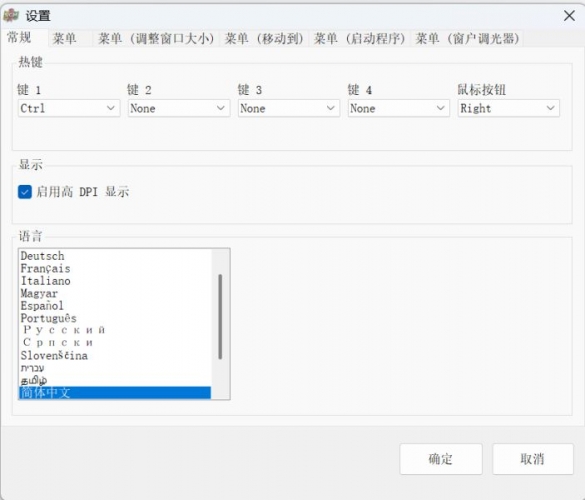585x500 pixels.
Task: Select Magyar language
Action: pos(115,293)
